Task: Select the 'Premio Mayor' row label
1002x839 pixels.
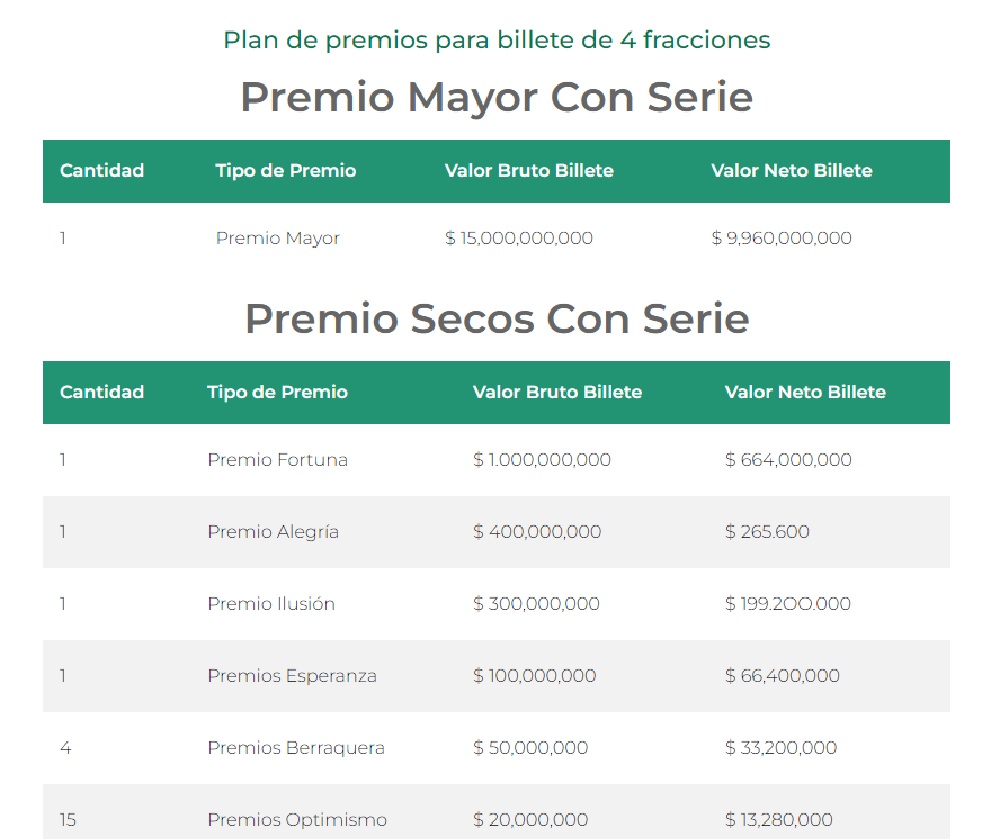Action: click(x=277, y=238)
